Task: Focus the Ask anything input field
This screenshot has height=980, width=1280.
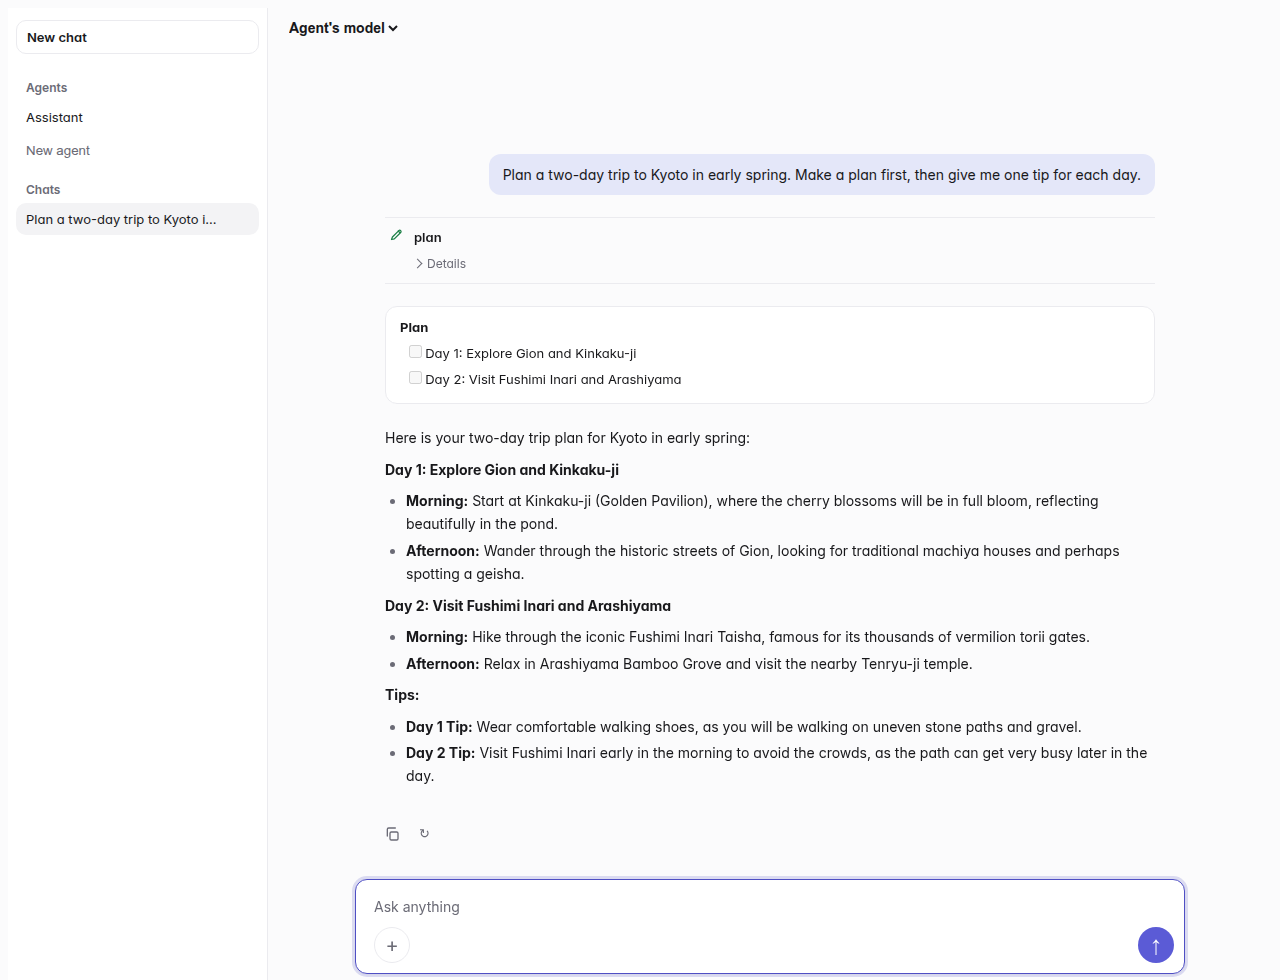Action: [x=770, y=907]
